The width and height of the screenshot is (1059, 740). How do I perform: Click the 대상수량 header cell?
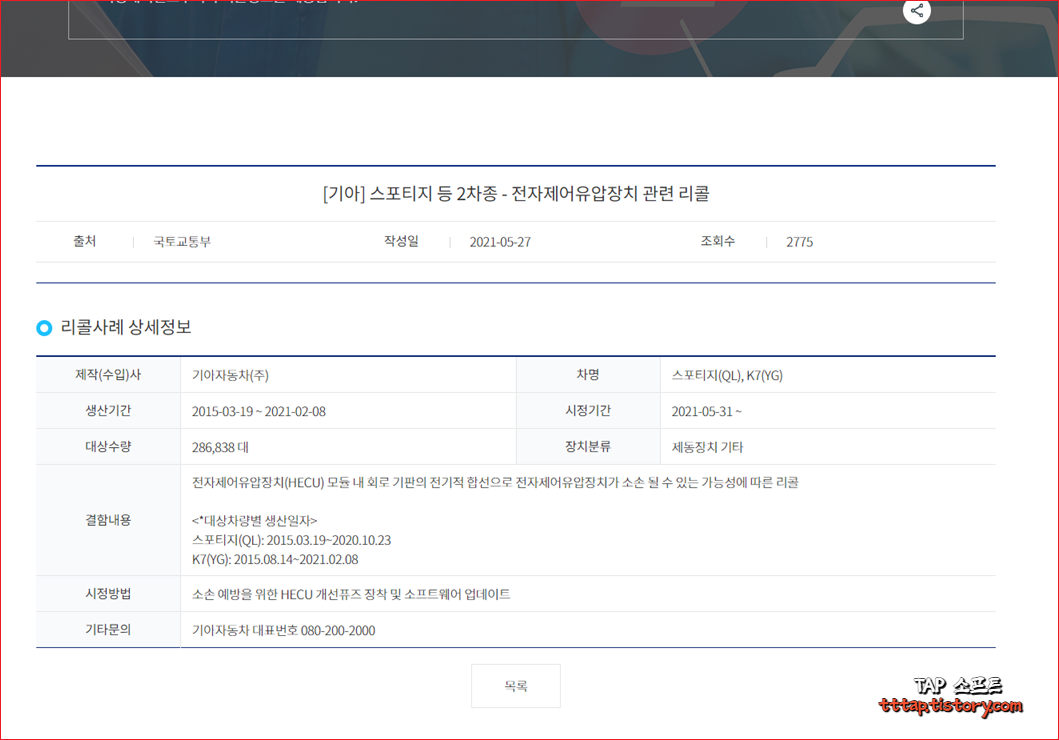108,446
